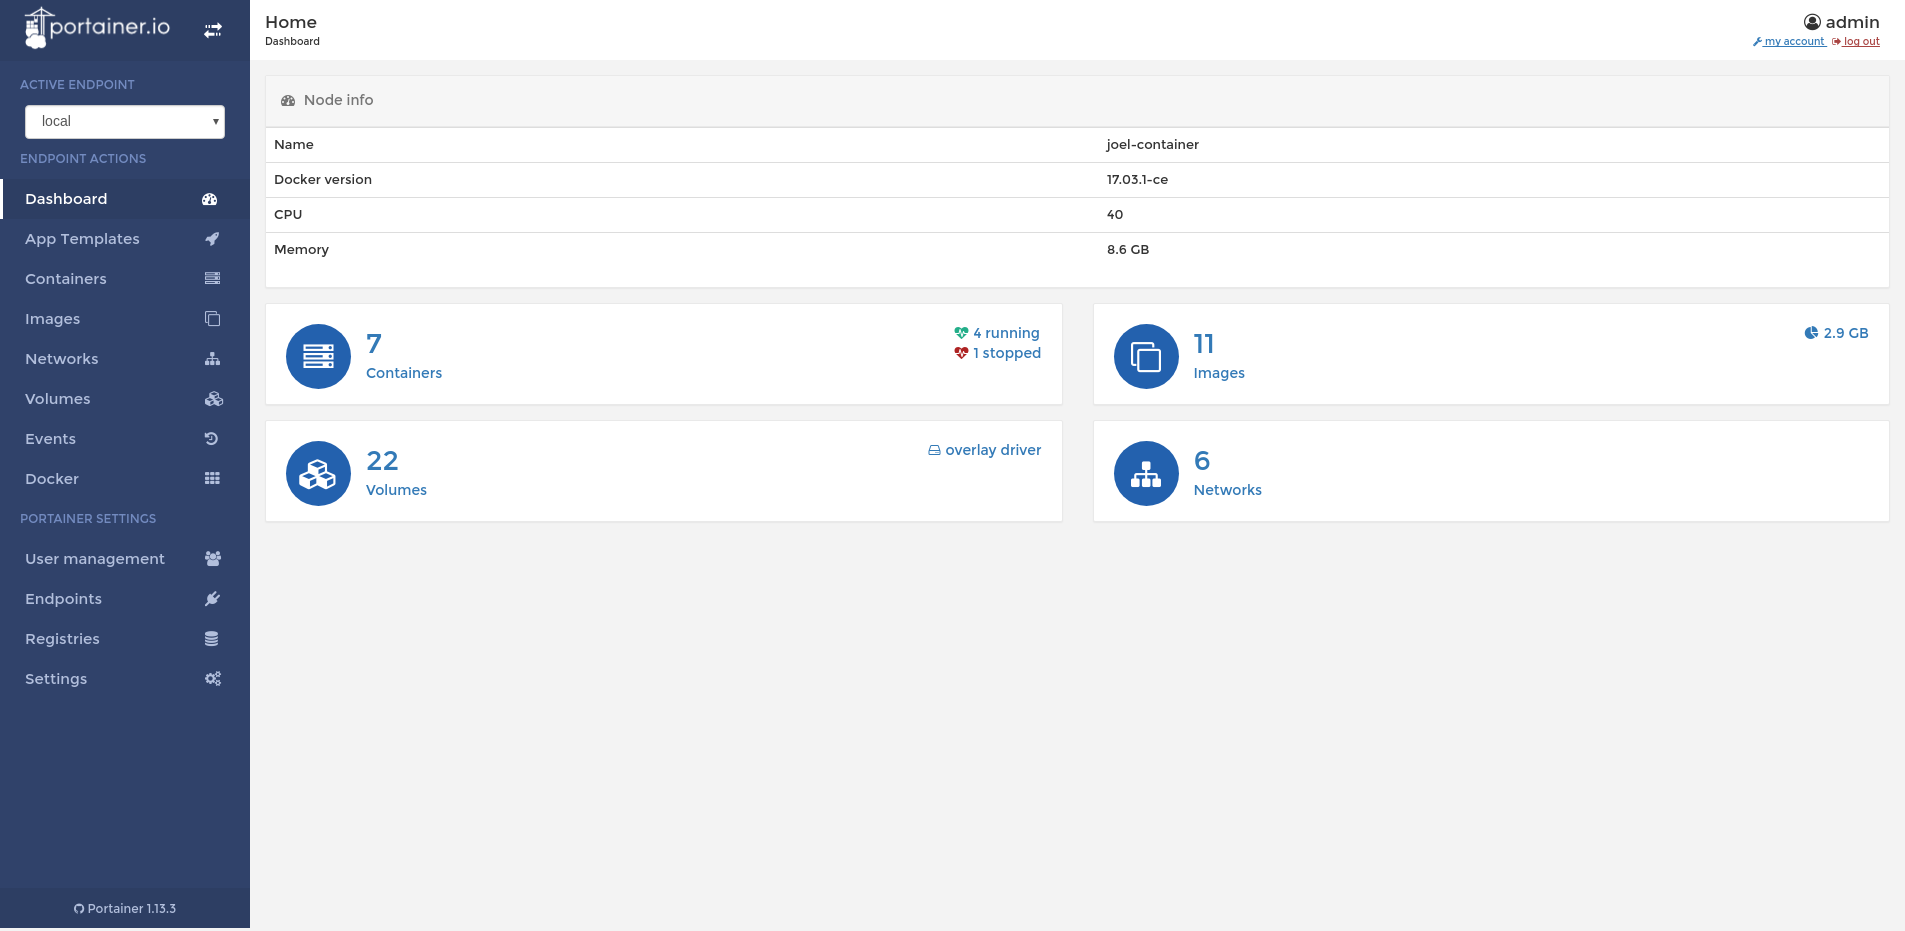The width and height of the screenshot is (1905, 931).
Task: Click the GitHub icon beside Portainer version
Action: (79, 909)
